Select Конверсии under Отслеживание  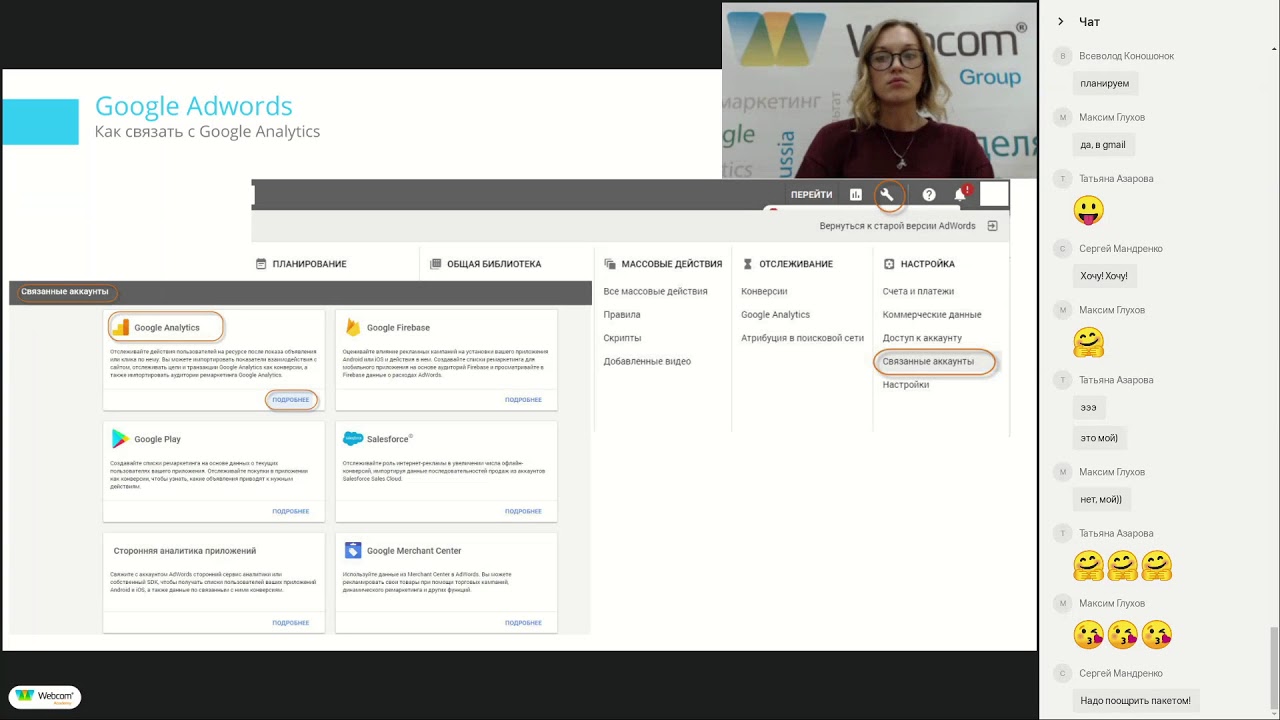[x=764, y=291]
